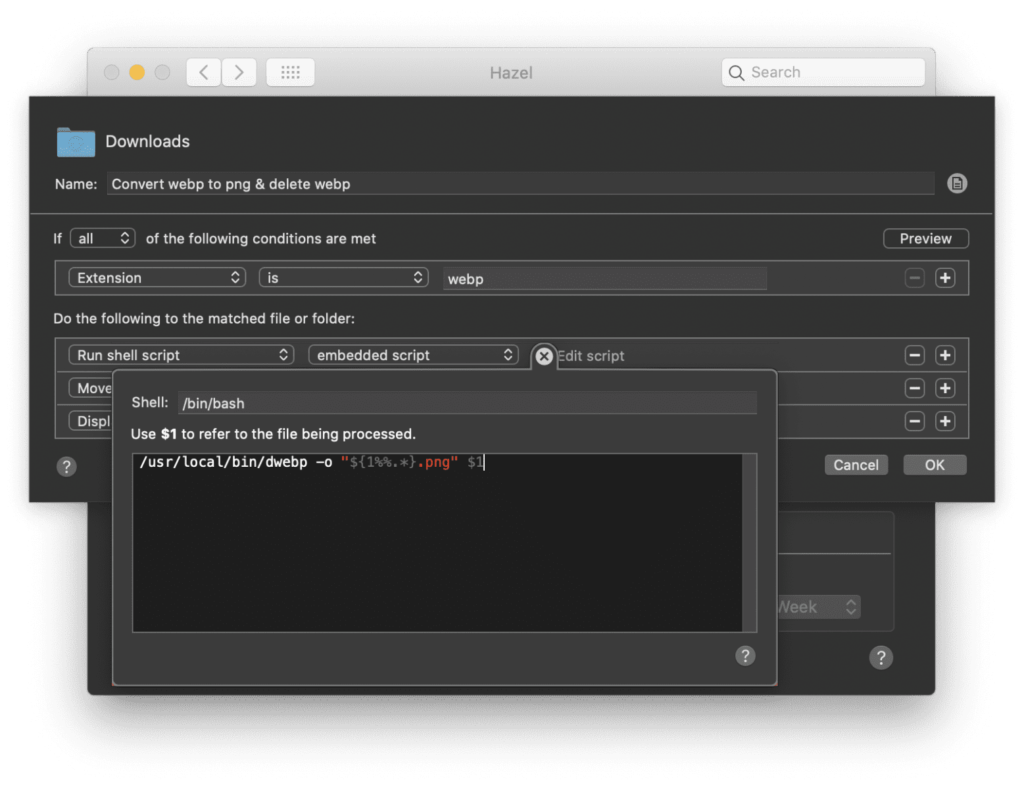Open the show-all grid icon in toolbar
The height and width of the screenshot is (789, 1024).
coord(290,72)
